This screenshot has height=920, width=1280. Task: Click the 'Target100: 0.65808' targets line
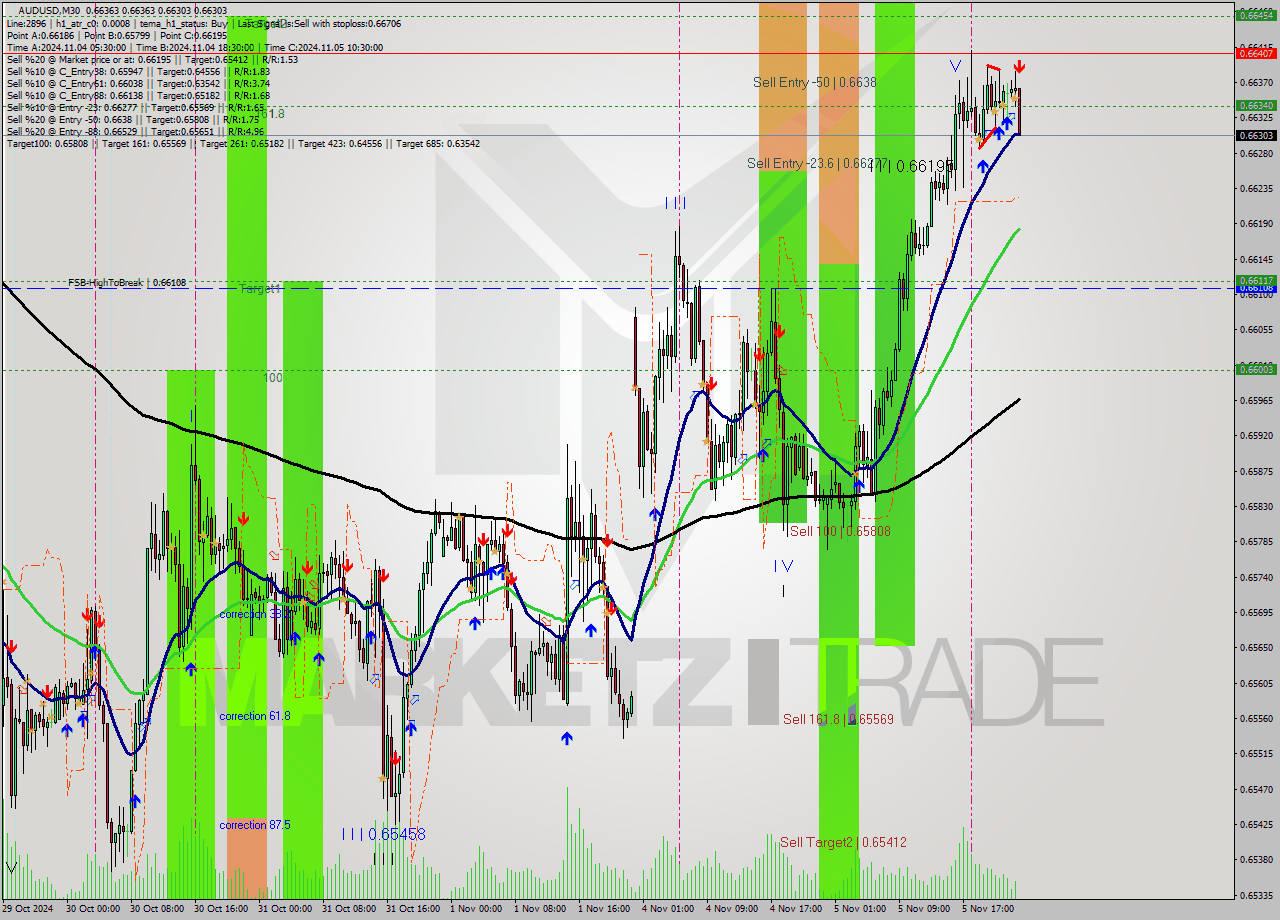[x=243, y=143]
